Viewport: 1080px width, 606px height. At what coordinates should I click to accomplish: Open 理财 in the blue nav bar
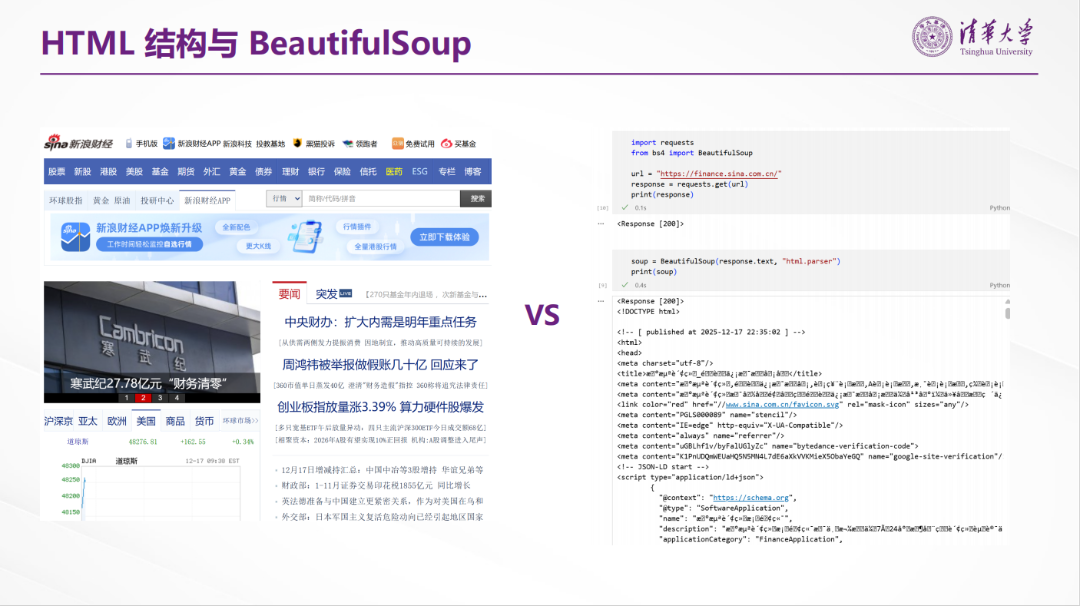[x=291, y=171]
